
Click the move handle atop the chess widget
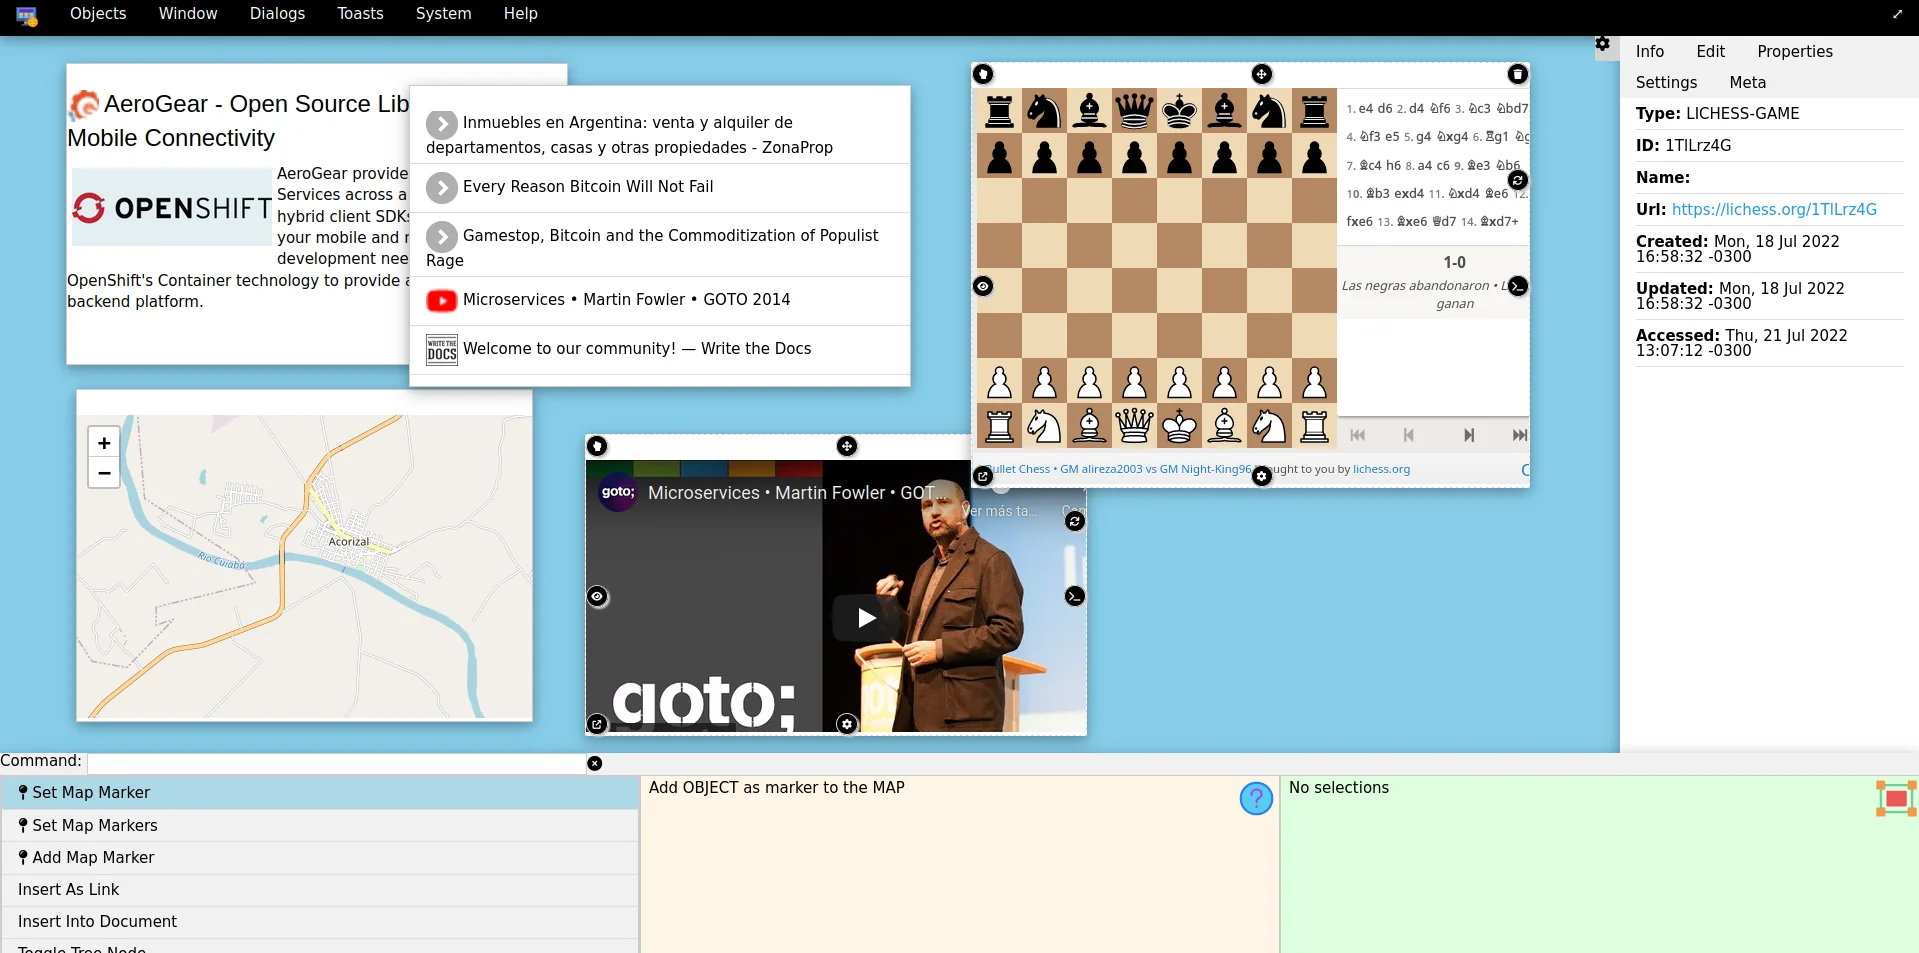[1261, 74]
